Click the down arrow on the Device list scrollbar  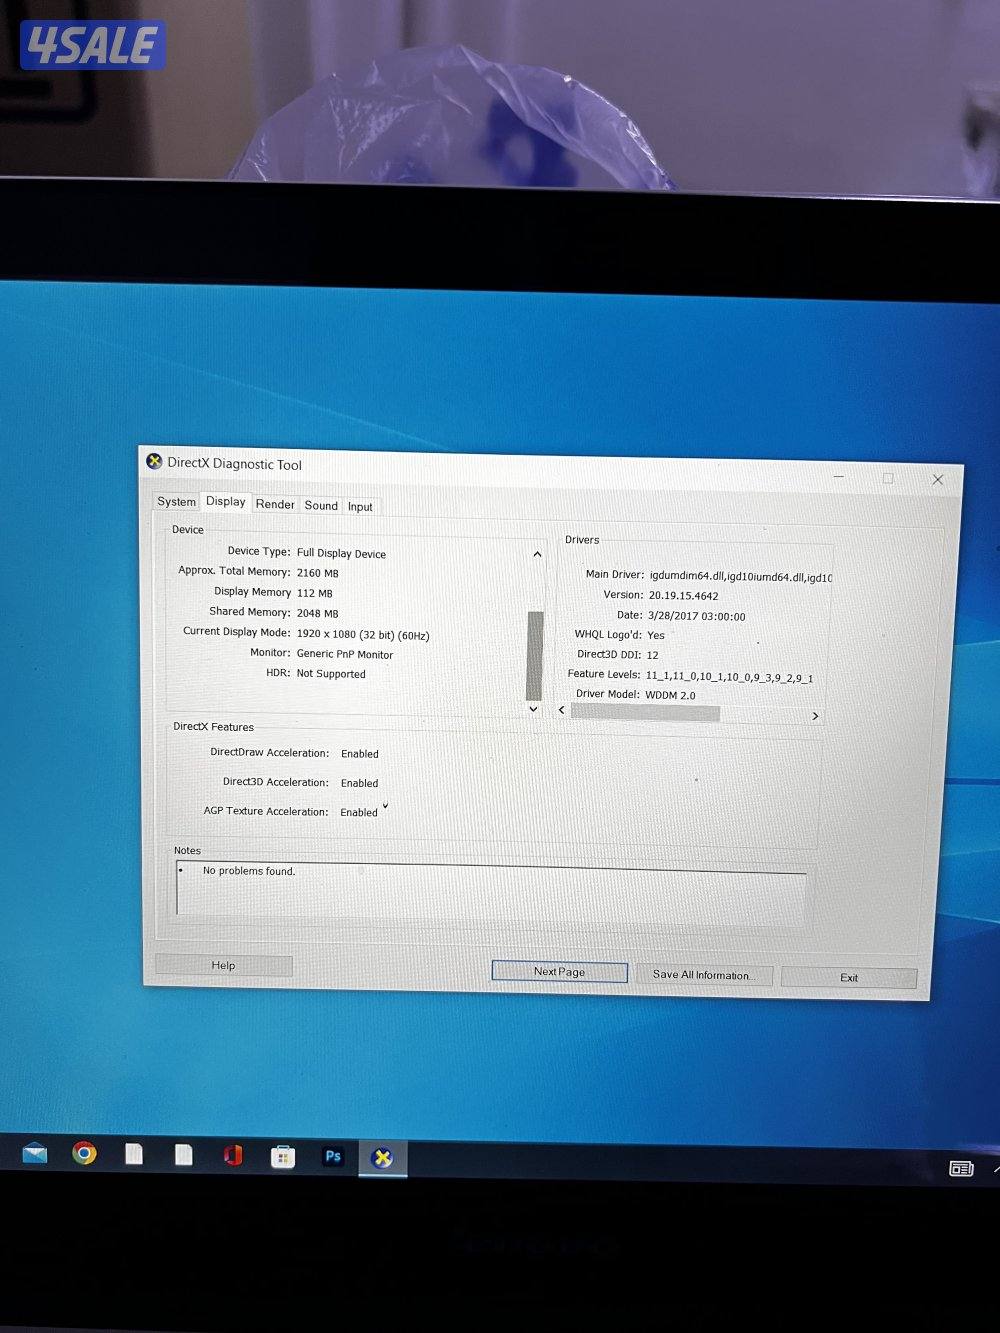(533, 708)
